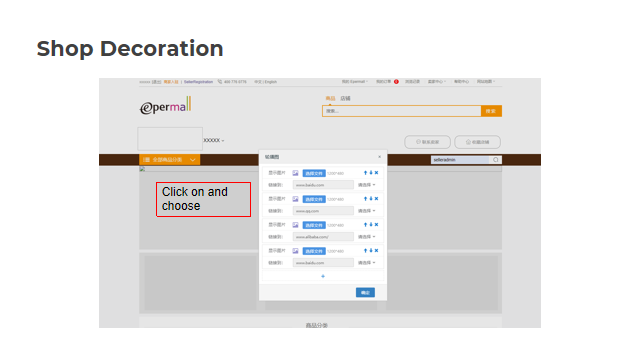Expand the XXXXX shop name dropdown

(214, 140)
